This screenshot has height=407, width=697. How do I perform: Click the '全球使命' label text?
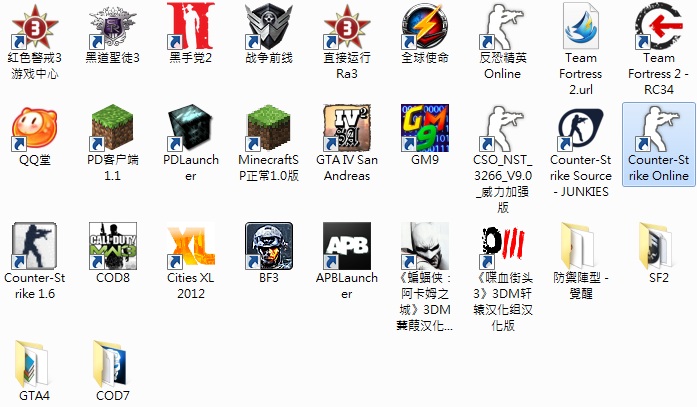pos(425,58)
